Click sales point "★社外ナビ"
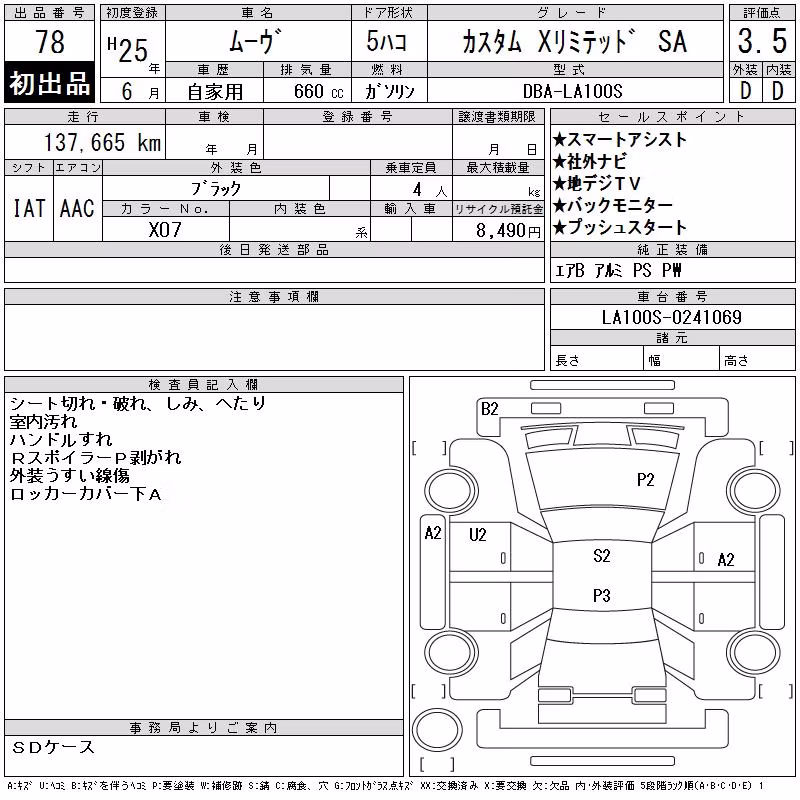The width and height of the screenshot is (800, 800). click(x=589, y=162)
